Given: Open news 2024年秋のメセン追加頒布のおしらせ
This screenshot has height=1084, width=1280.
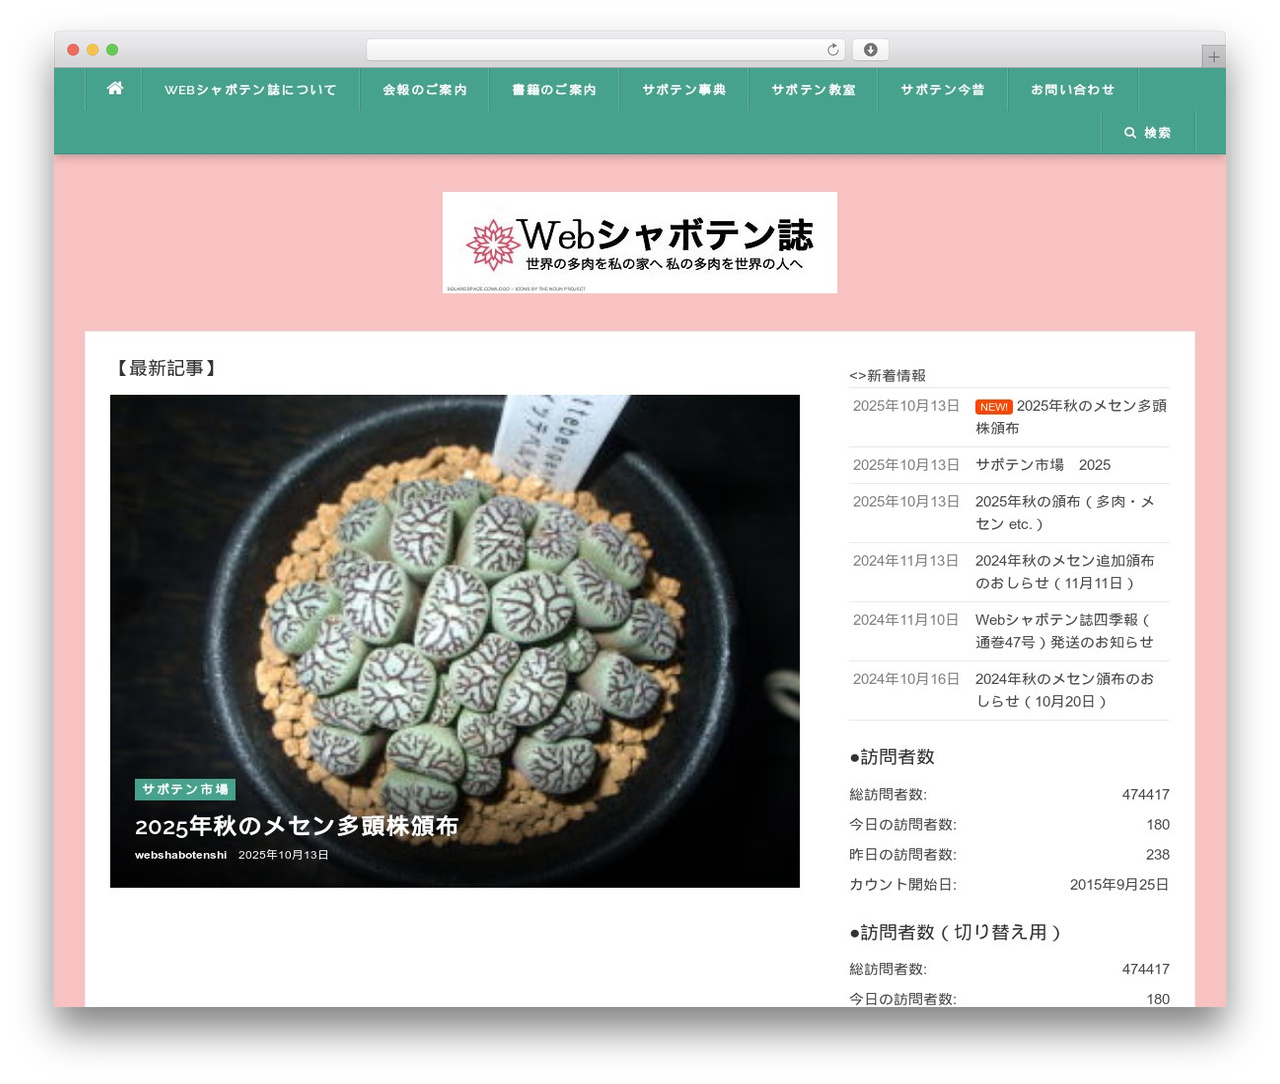Looking at the screenshot, I should coord(1066,572).
